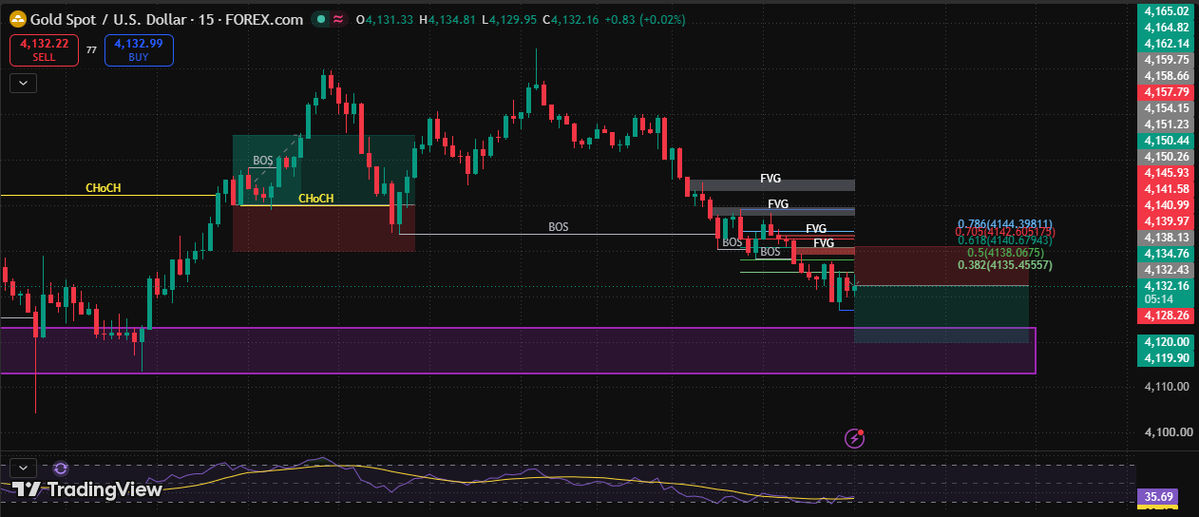Click red price label 4,141.58
Image resolution: width=1199 pixels, height=517 pixels.
tap(1166, 189)
